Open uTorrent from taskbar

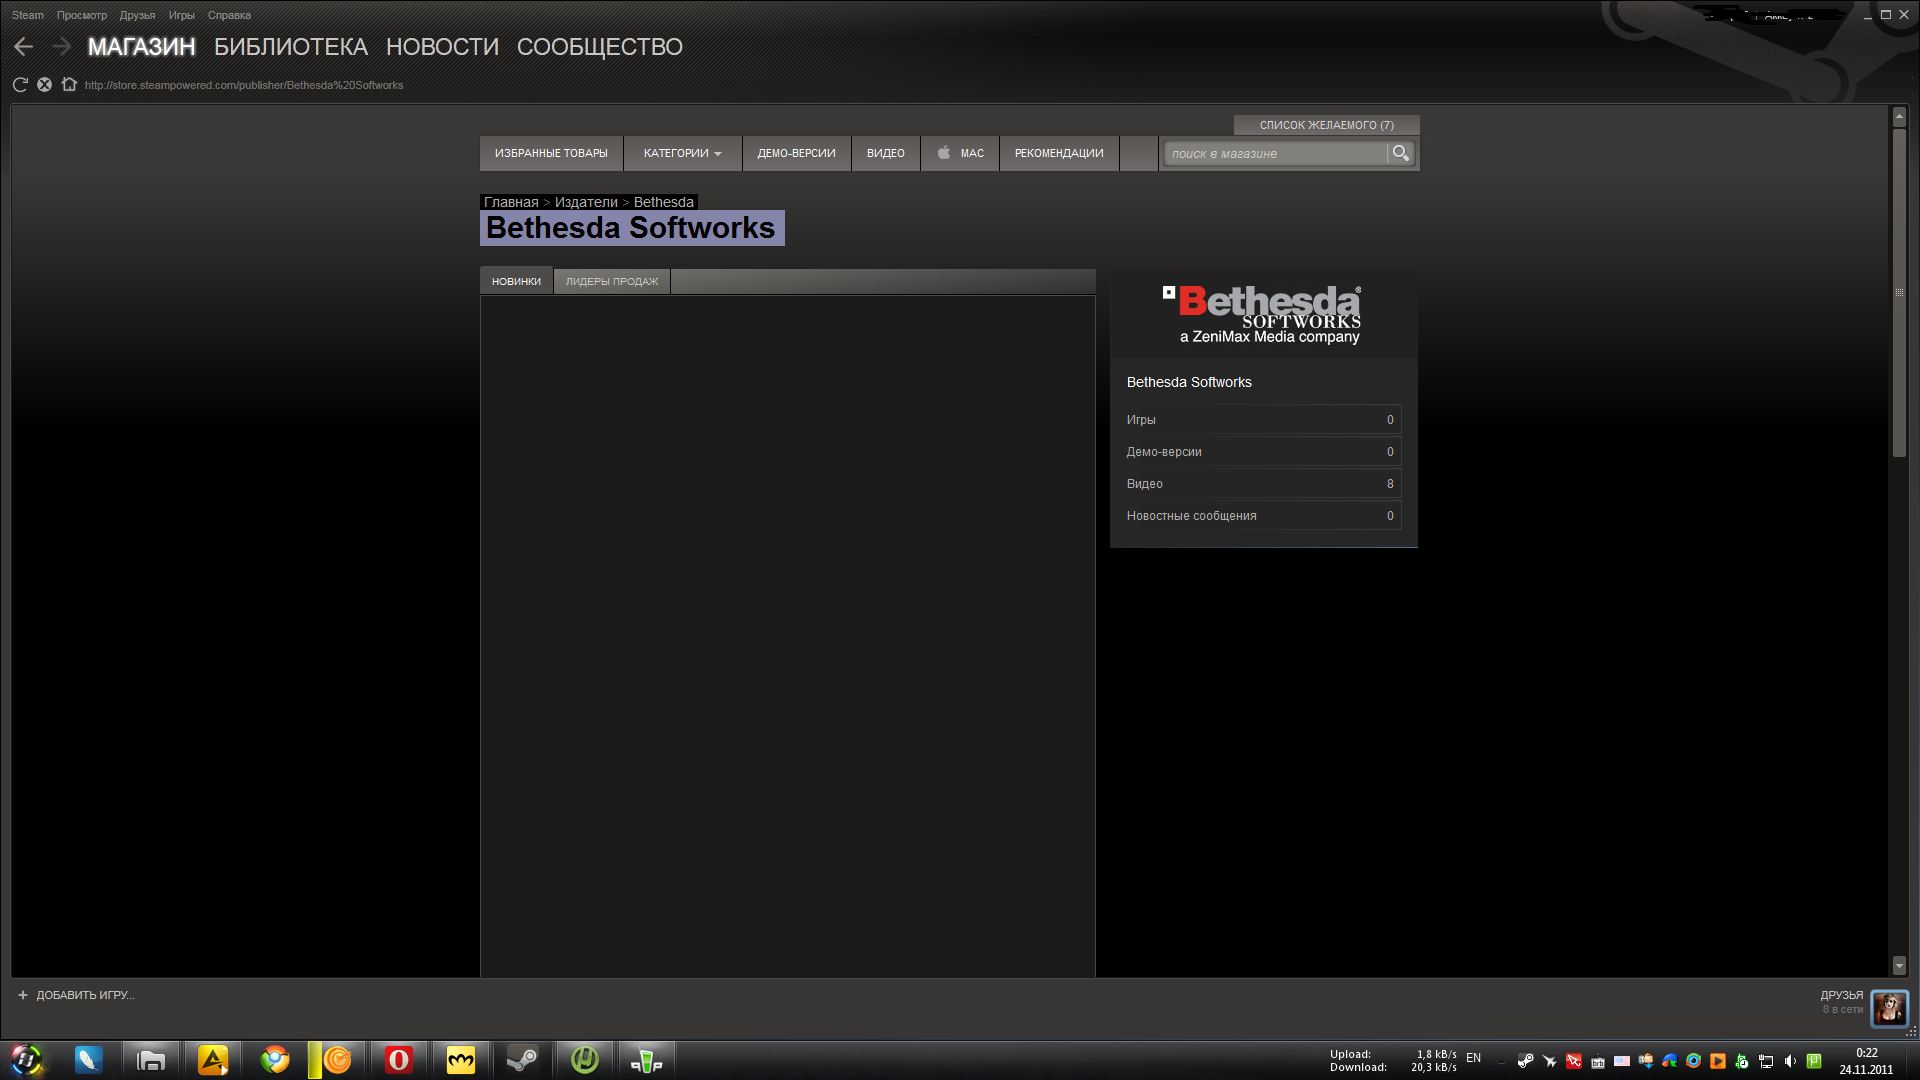pos(585,1059)
